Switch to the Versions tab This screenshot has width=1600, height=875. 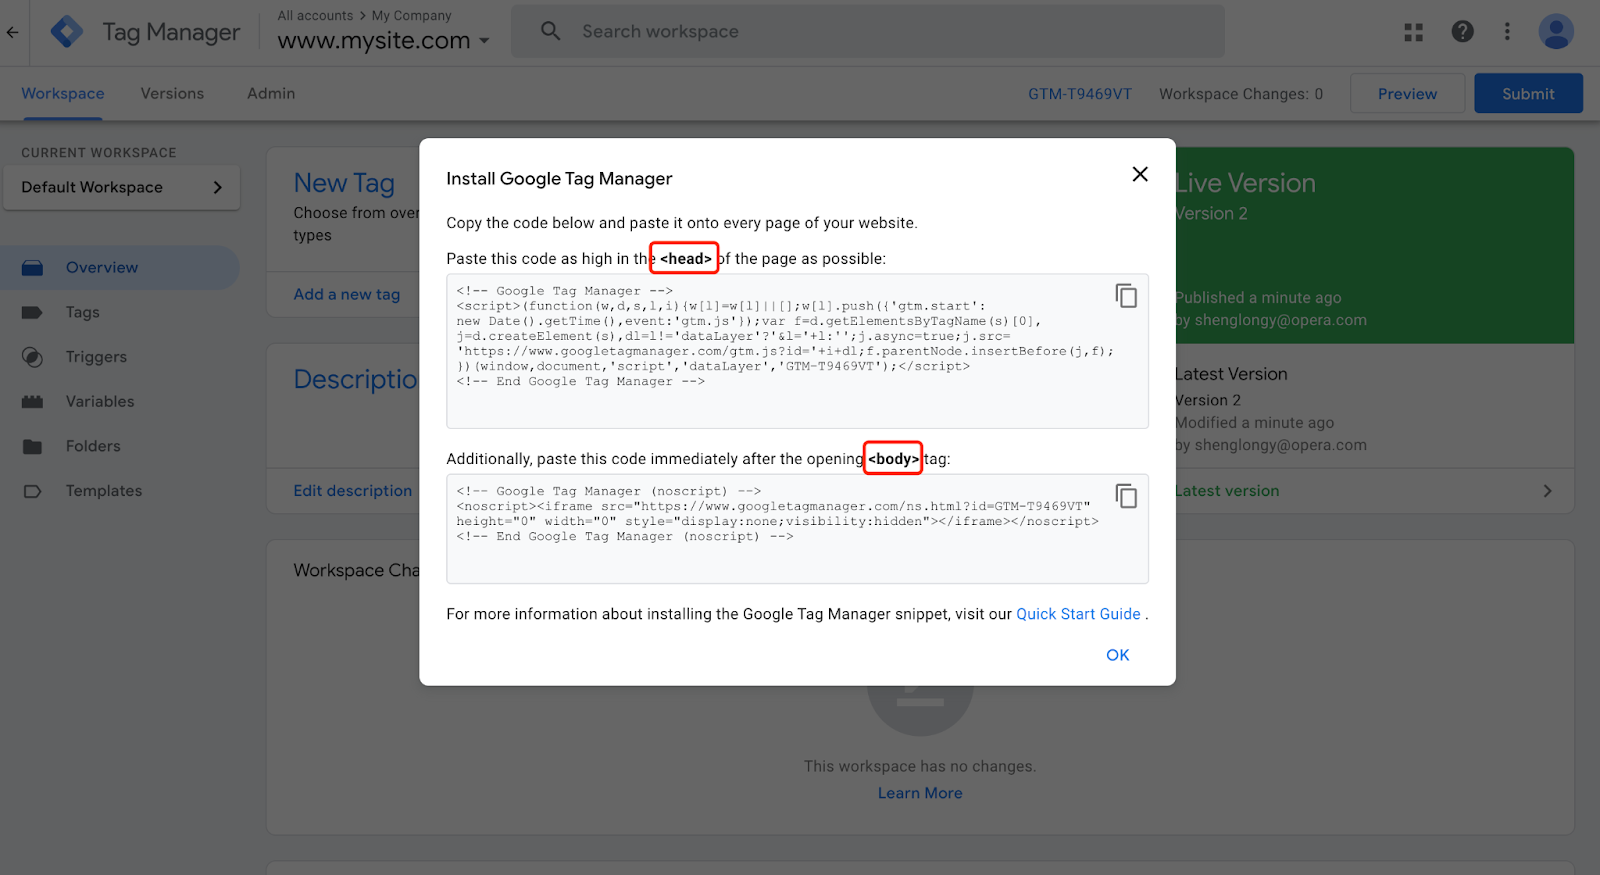pos(172,93)
